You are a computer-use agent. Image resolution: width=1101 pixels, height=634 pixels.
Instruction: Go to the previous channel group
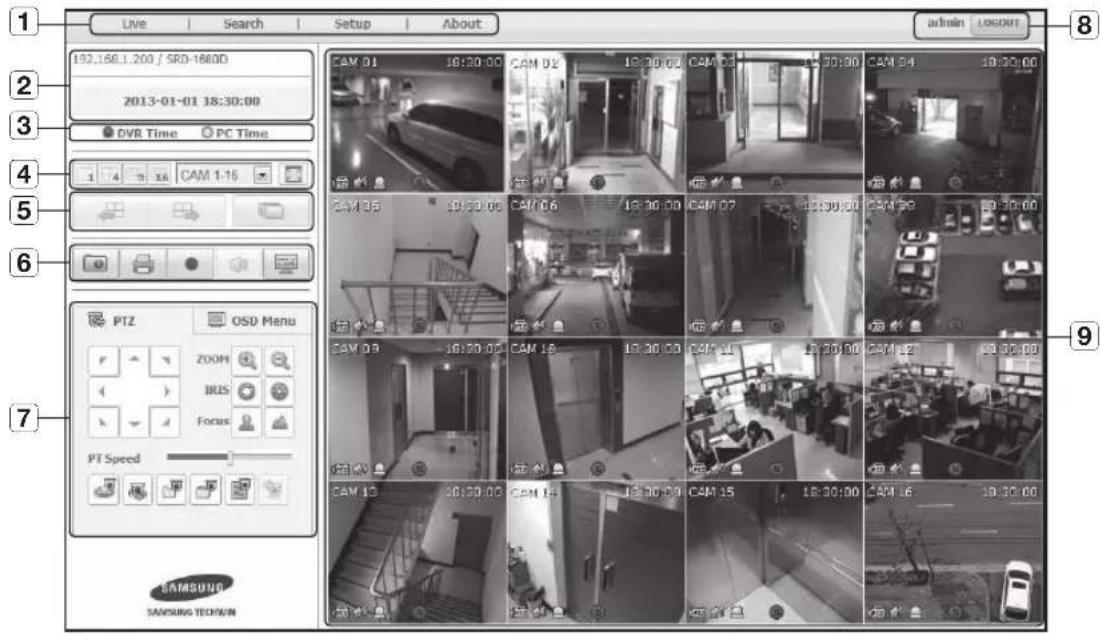pyautogui.click(x=111, y=211)
